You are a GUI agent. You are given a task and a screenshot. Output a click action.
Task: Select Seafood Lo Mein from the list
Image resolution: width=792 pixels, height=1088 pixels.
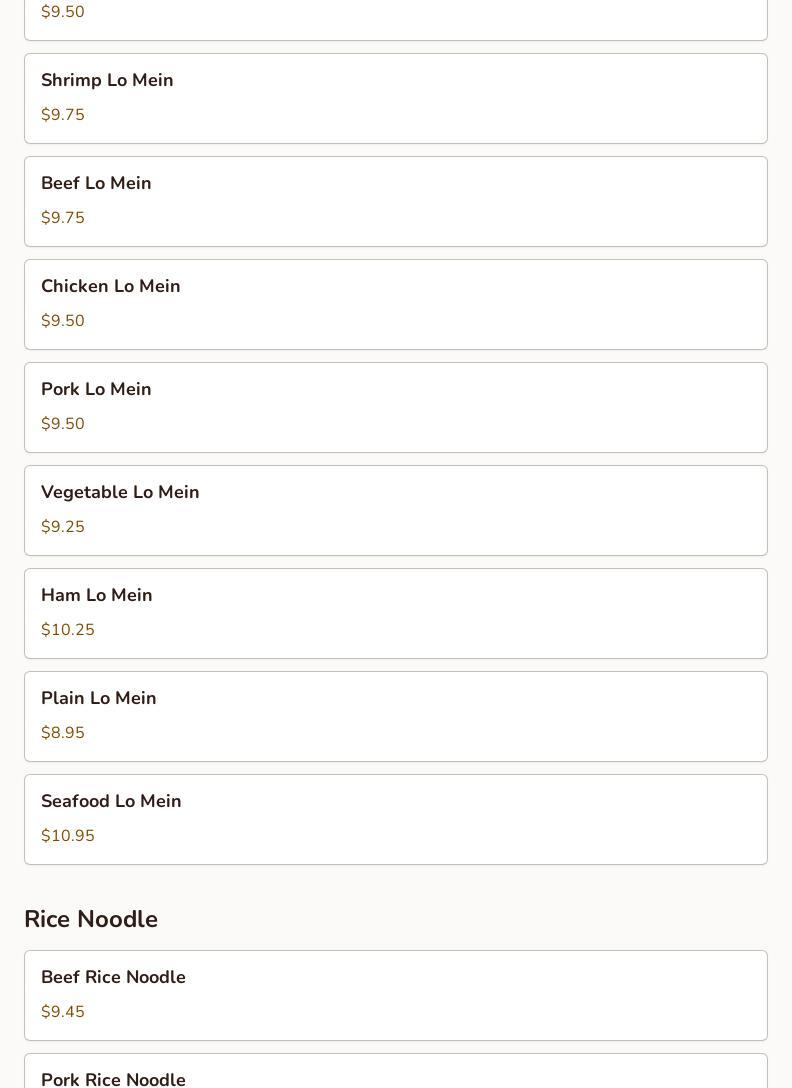coord(111,801)
